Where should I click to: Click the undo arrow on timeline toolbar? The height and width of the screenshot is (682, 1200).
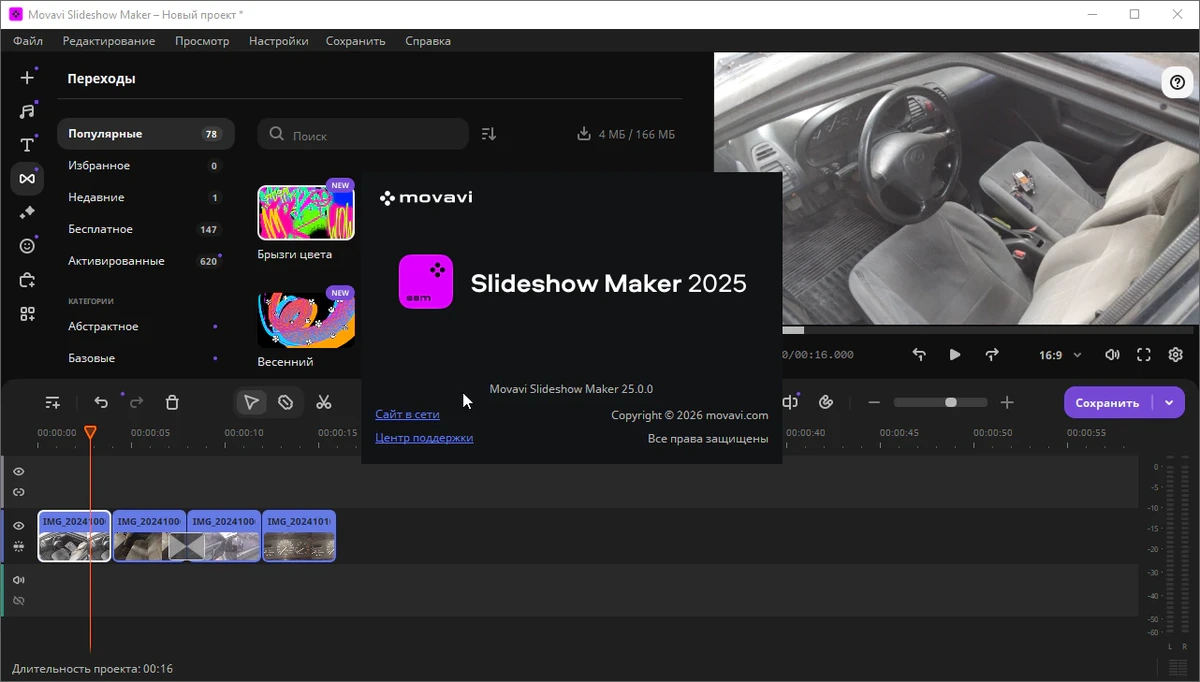pos(101,402)
